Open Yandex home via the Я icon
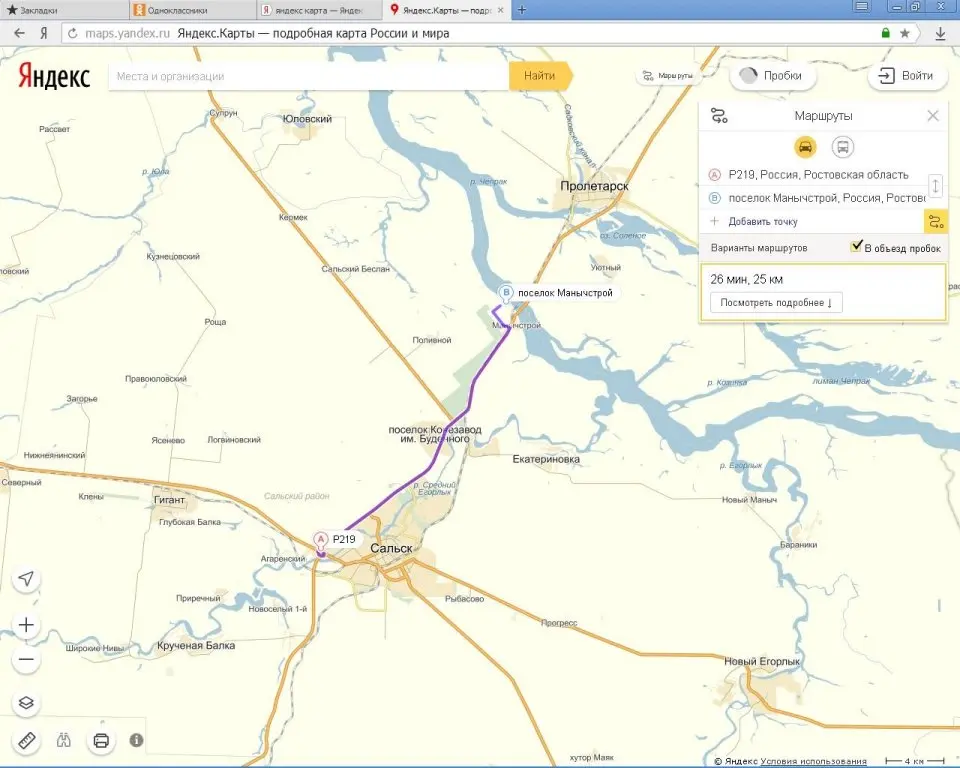This screenshot has width=960, height=768. [43, 33]
